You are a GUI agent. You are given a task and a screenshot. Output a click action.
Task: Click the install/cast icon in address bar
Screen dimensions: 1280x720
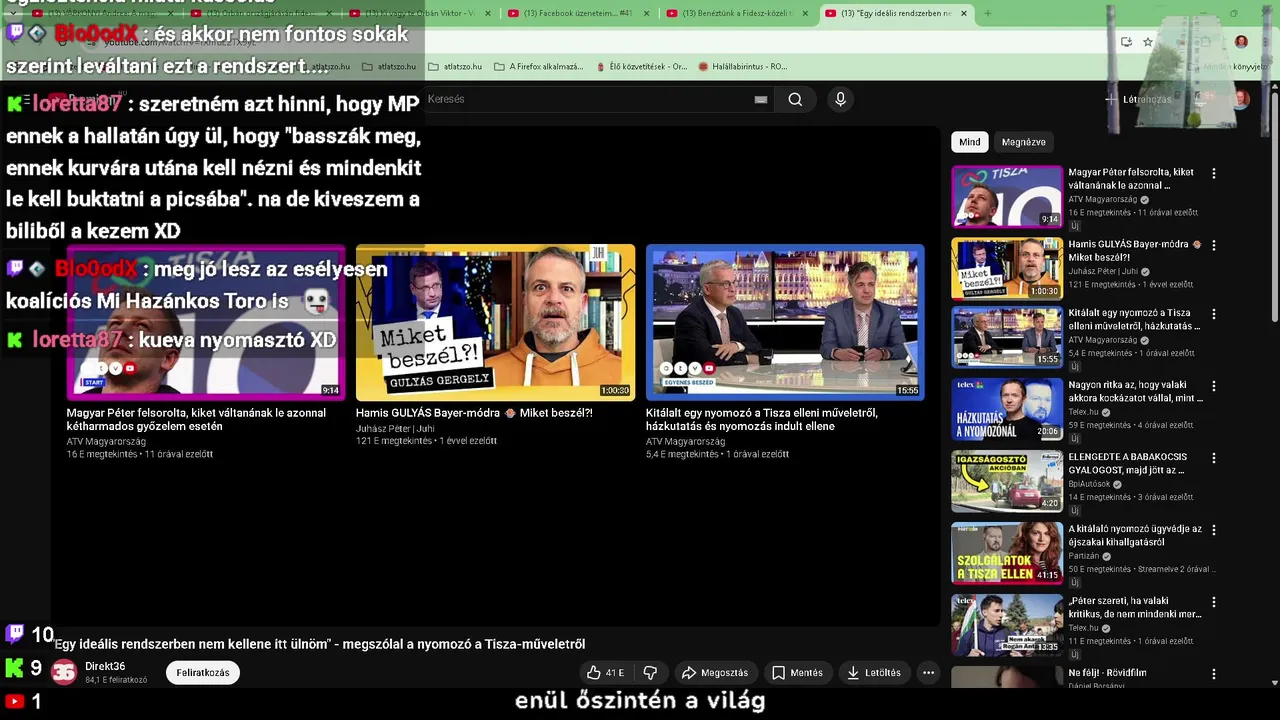click(1126, 42)
